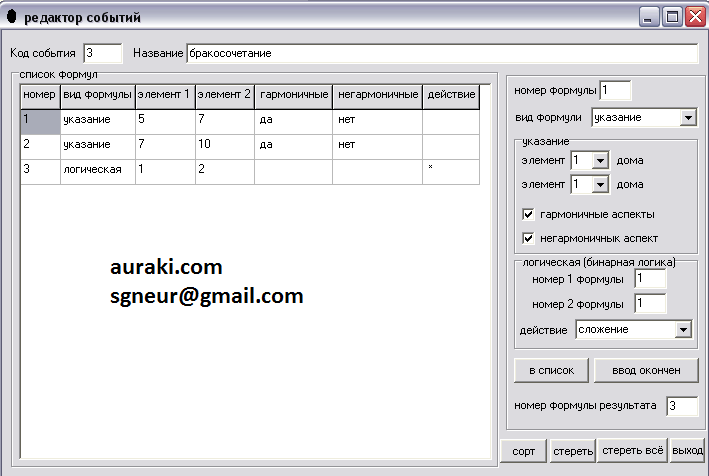Click the стереть button
Viewport: 709px width, 476px height.
pos(572,451)
